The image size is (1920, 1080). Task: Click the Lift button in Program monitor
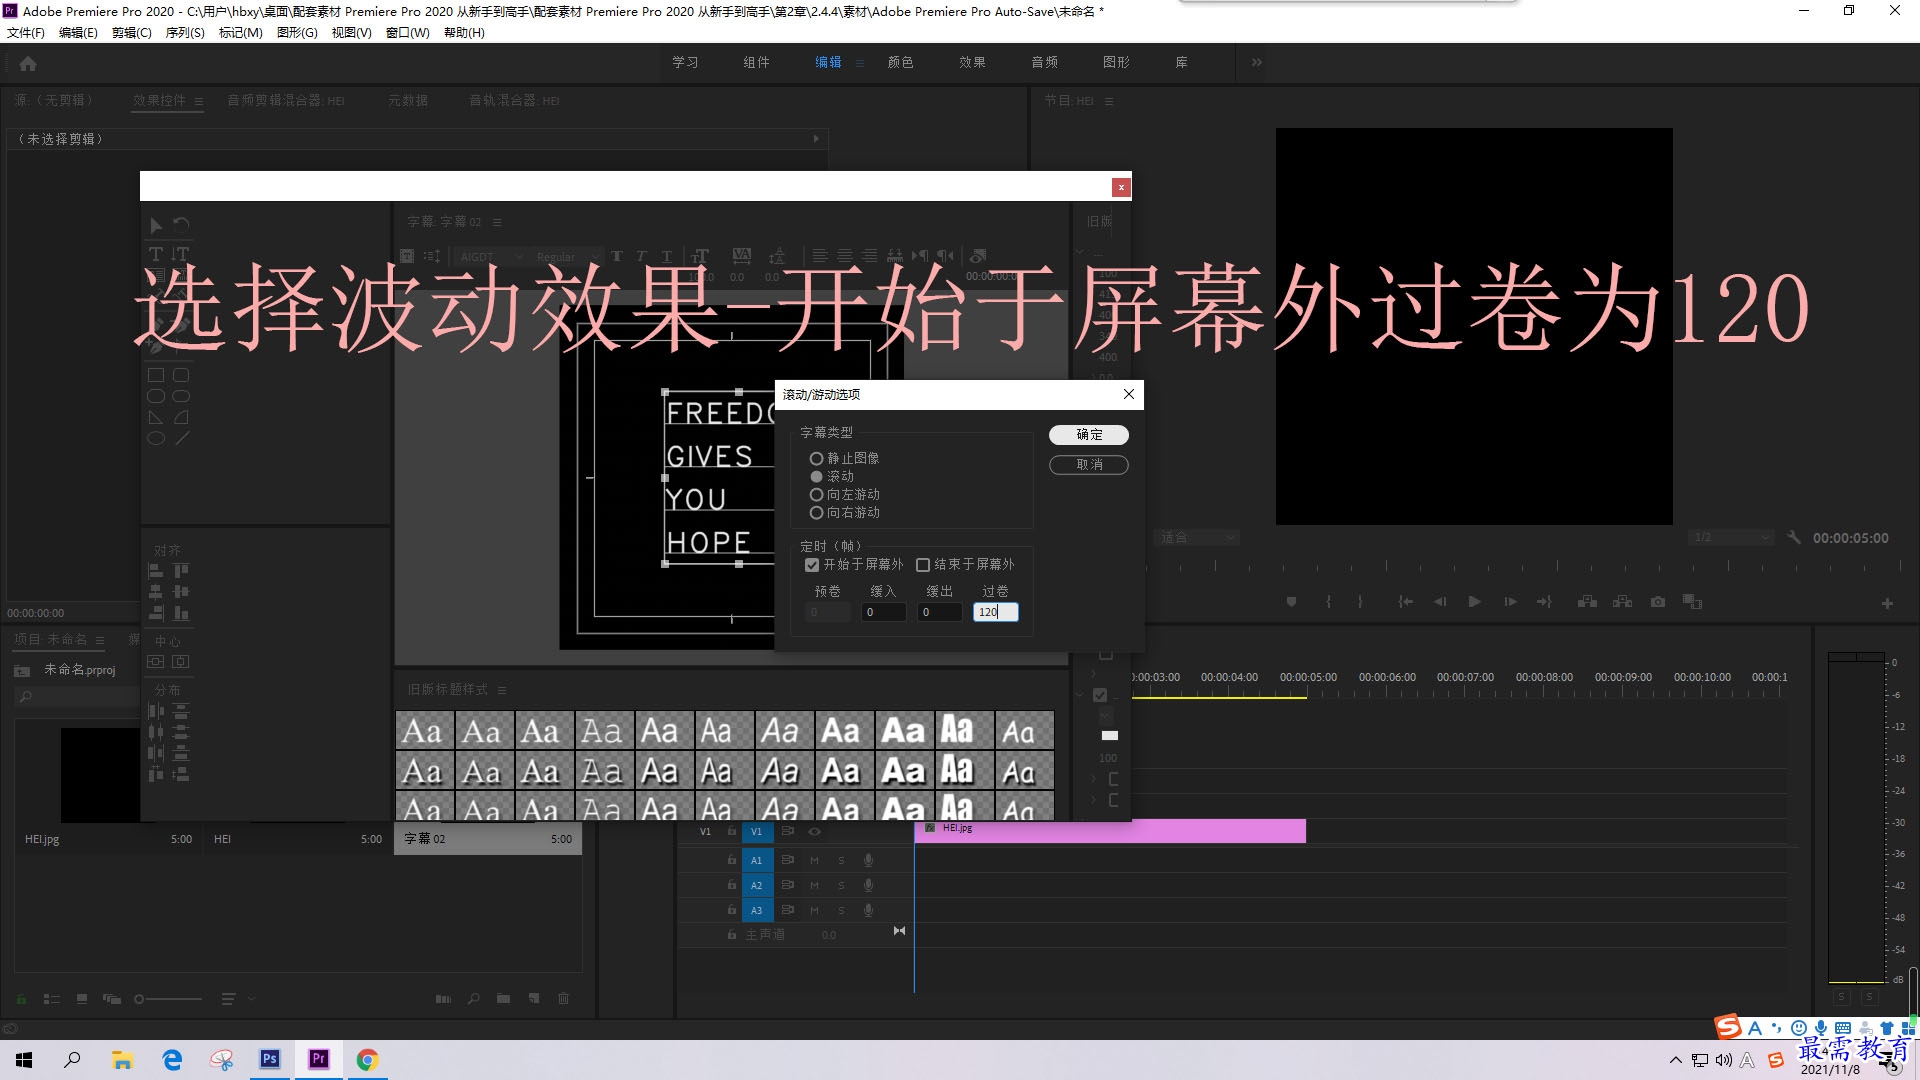point(1587,602)
